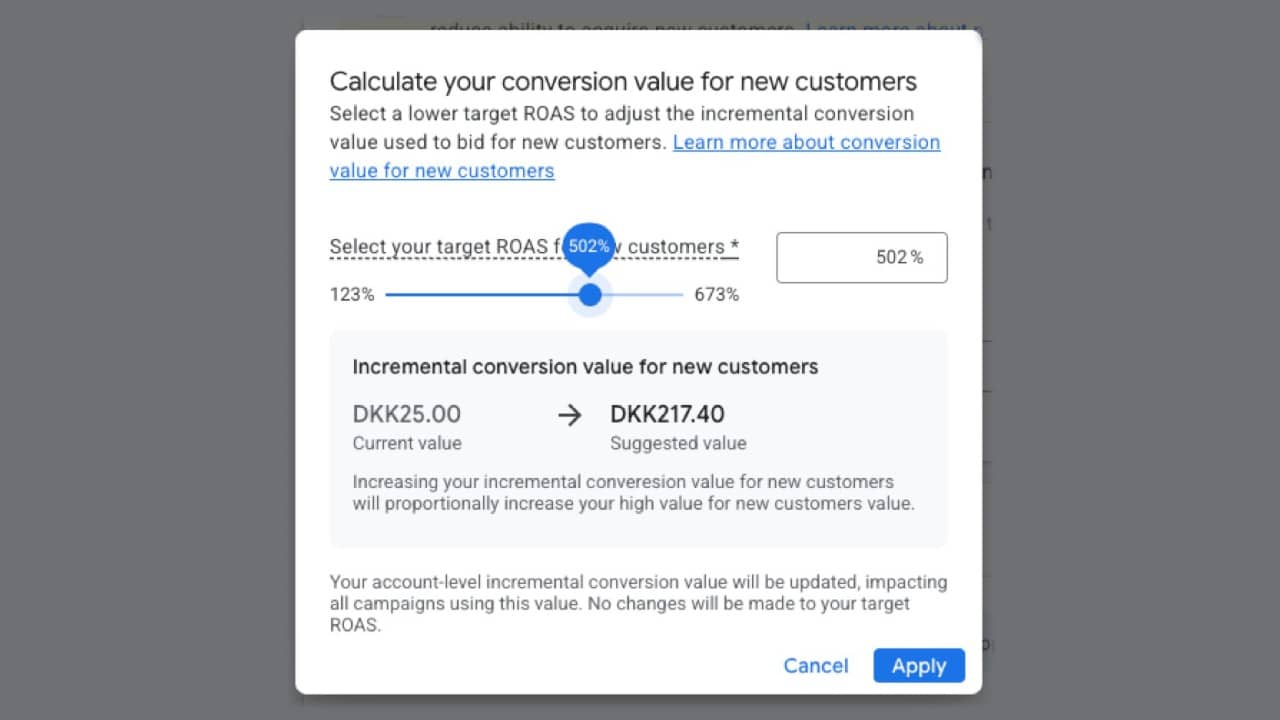Click the 'Suggested value' caption
The height and width of the screenshot is (720, 1280).
[678, 443]
